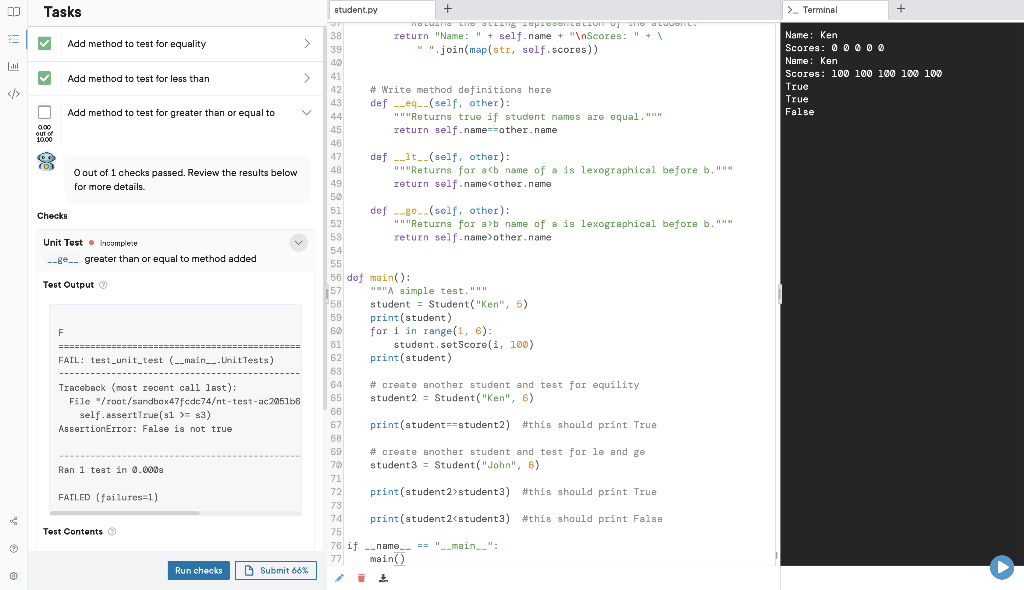
Task: Click the help icon next to Test Contents
Action: (x=112, y=532)
